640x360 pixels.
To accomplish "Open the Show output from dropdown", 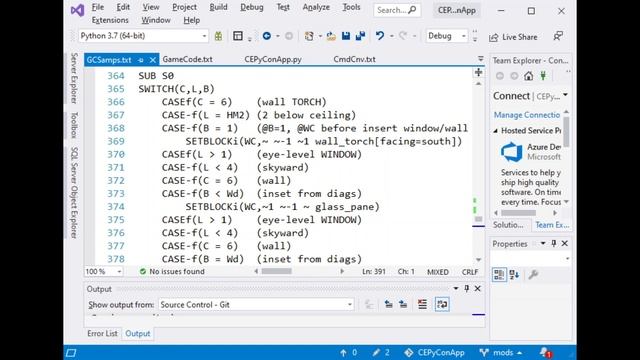I will click(x=256, y=304).
